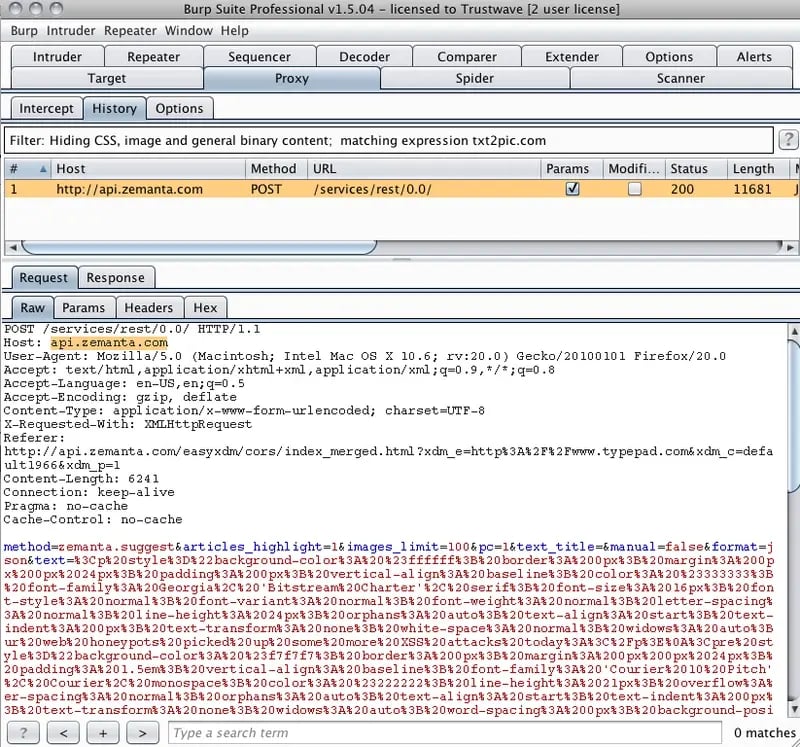Click the '+' search options button
800x747 pixels.
(103, 733)
